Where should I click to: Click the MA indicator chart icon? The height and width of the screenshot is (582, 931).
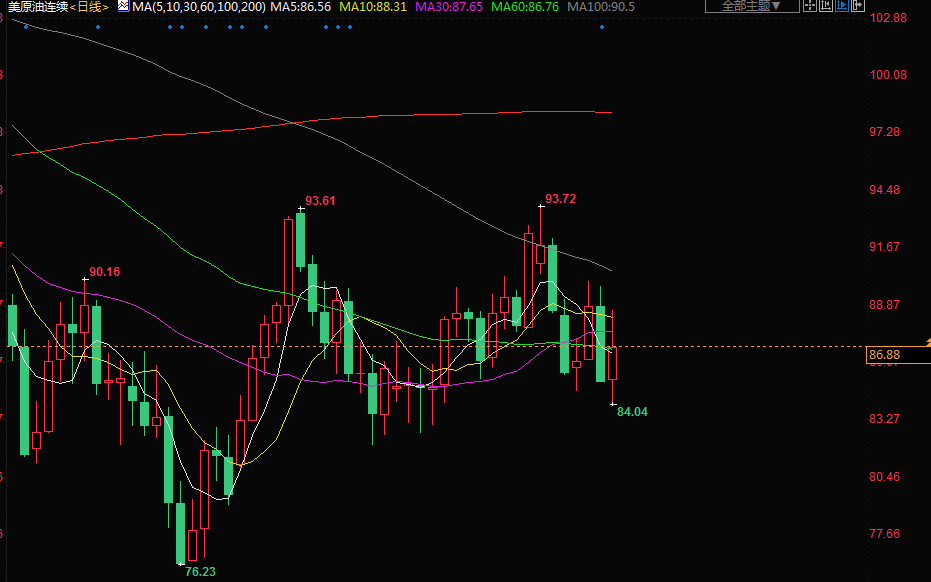[123, 6]
